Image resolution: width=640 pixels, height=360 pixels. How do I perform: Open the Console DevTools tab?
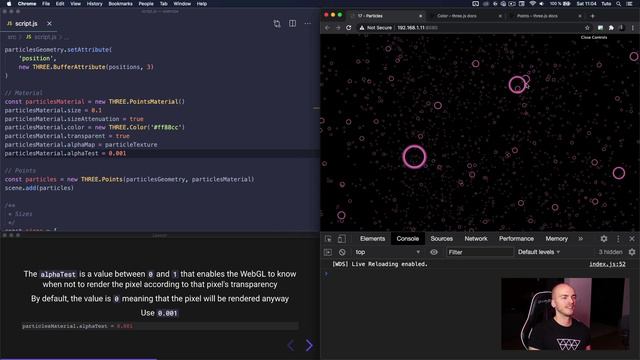click(x=407, y=239)
